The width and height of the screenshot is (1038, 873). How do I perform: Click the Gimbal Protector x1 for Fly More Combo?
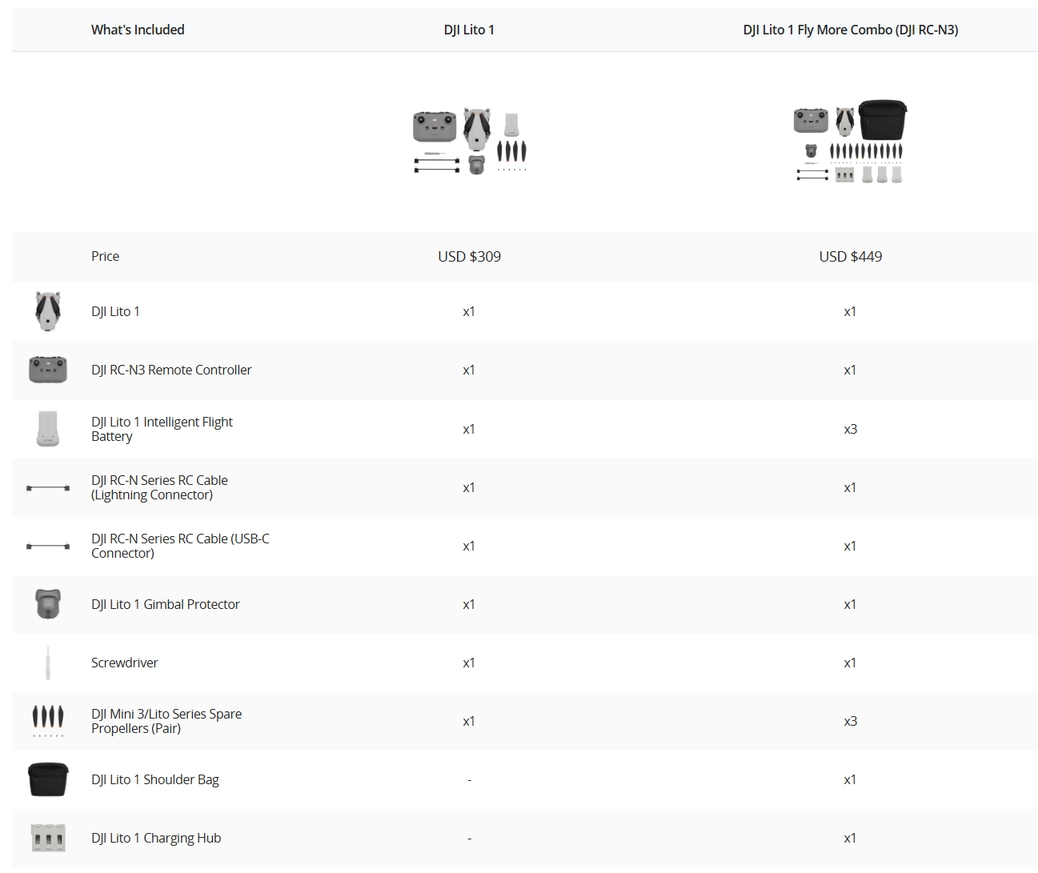pos(850,604)
